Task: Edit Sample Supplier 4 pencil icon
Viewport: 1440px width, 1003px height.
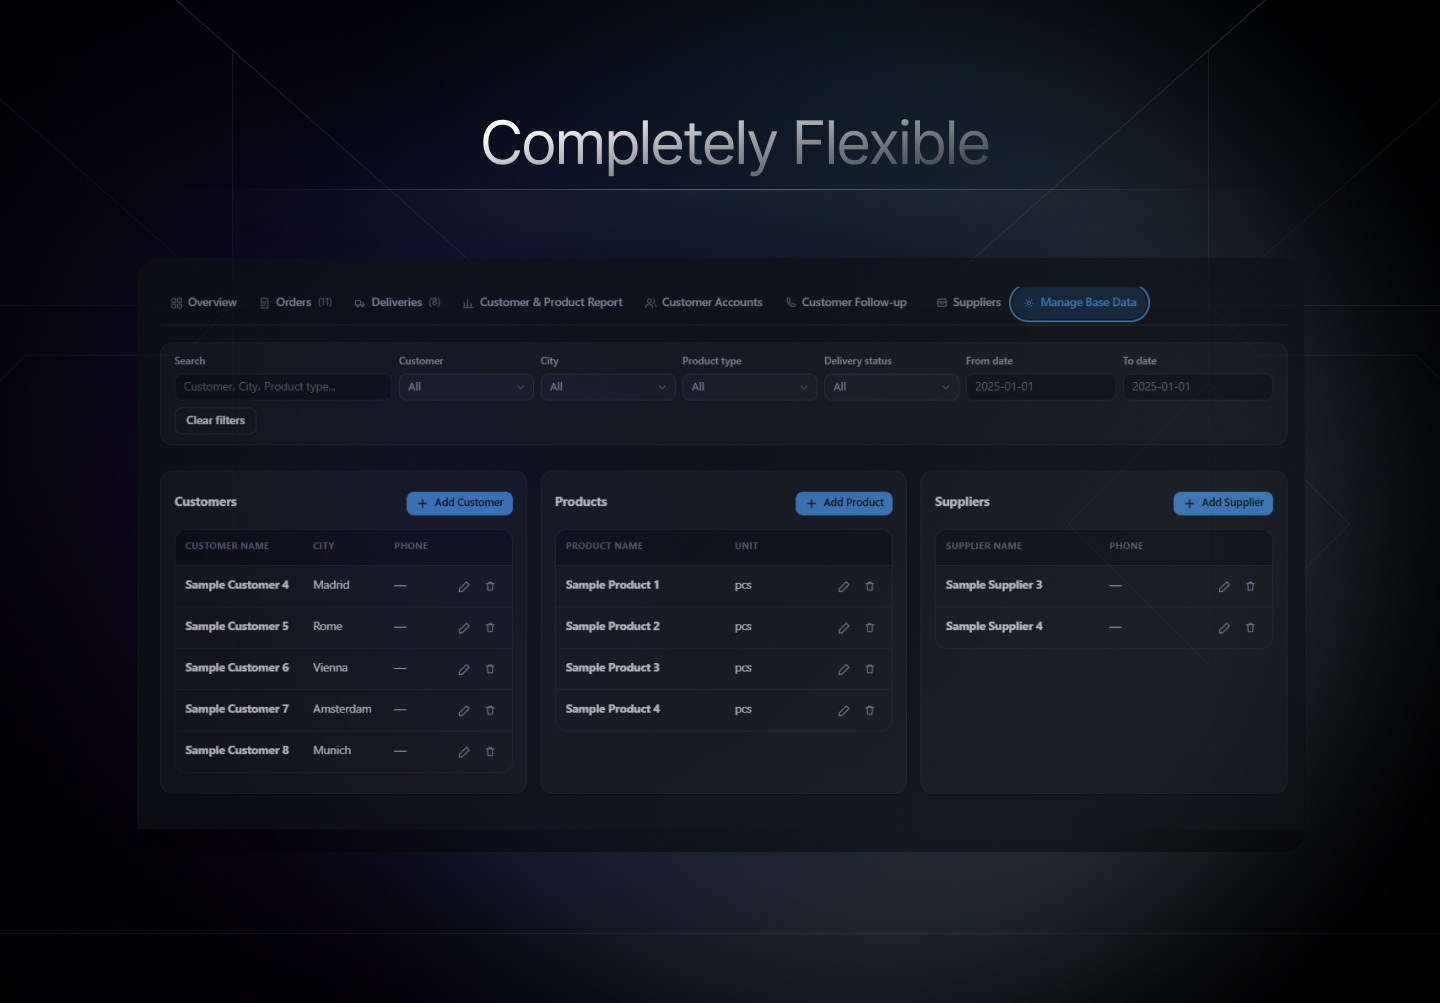Action: point(1224,628)
